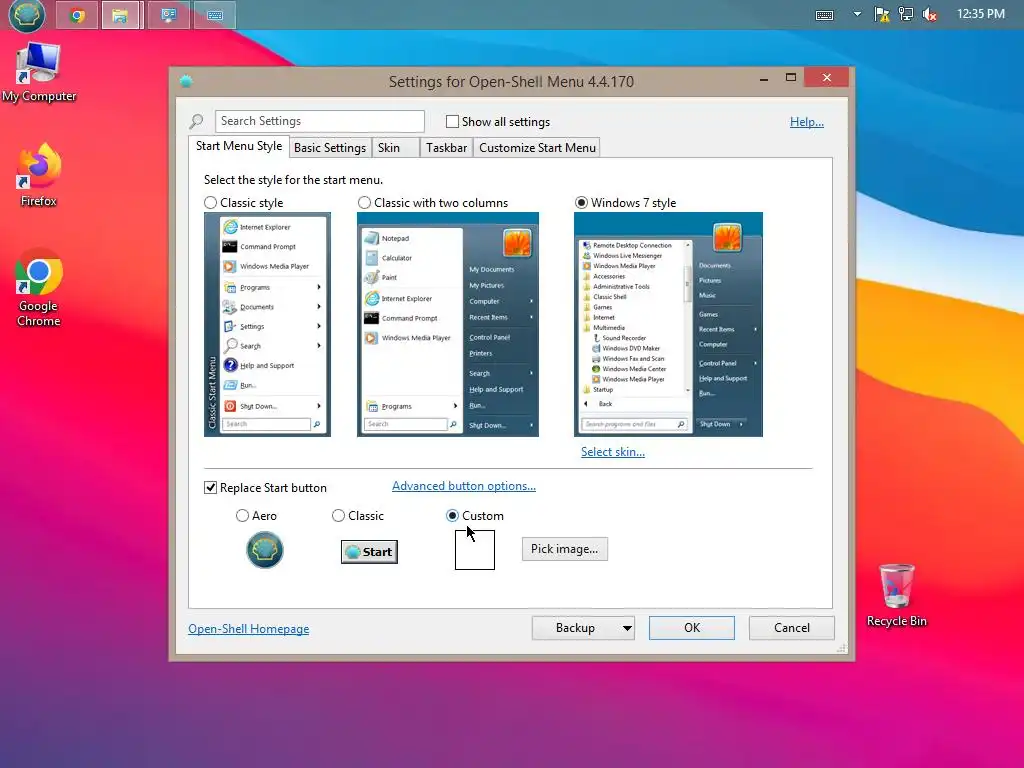Open Advanced button options link
This screenshot has width=1024, height=768.
(464, 486)
